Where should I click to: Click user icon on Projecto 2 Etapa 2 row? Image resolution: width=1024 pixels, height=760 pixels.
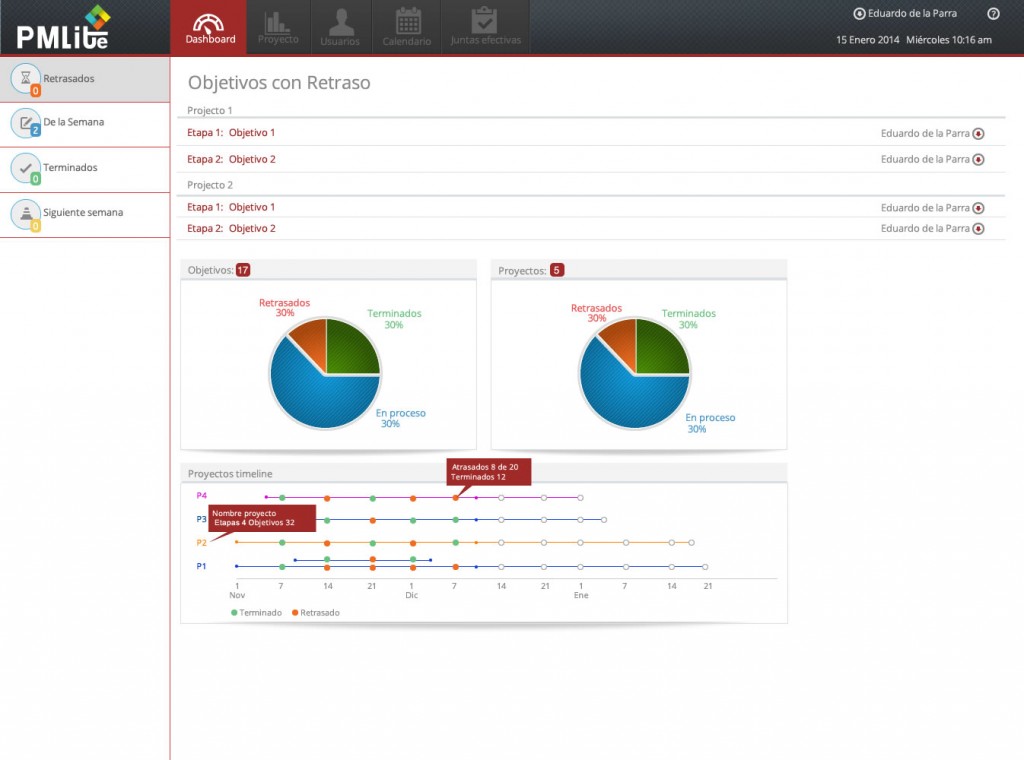click(x=978, y=229)
